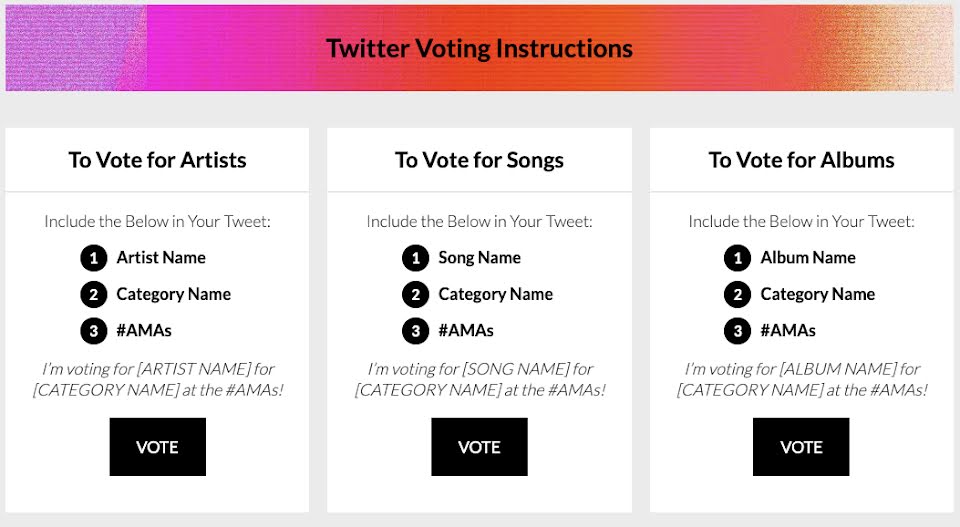Hit the VOTE button for Albums
The width and height of the screenshot is (960, 527).
[801, 447]
